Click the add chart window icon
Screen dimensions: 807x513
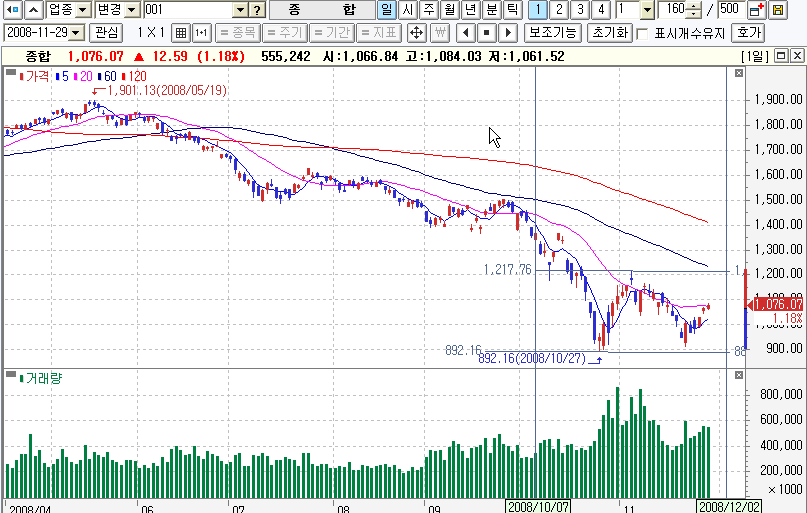click(x=756, y=10)
